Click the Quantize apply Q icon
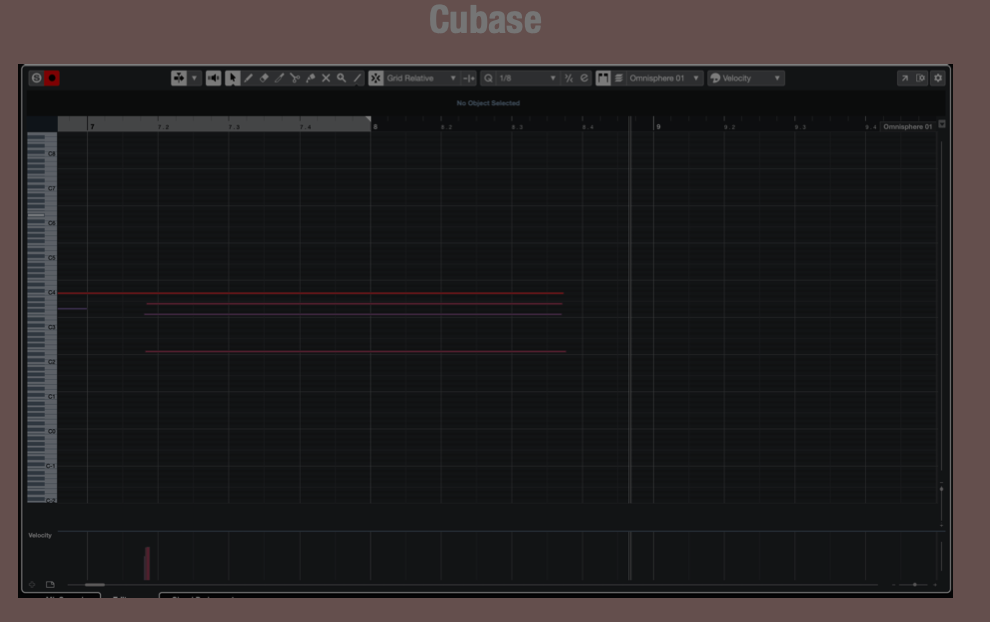Image resolution: width=990 pixels, height=622 pixels. point(488,78)
